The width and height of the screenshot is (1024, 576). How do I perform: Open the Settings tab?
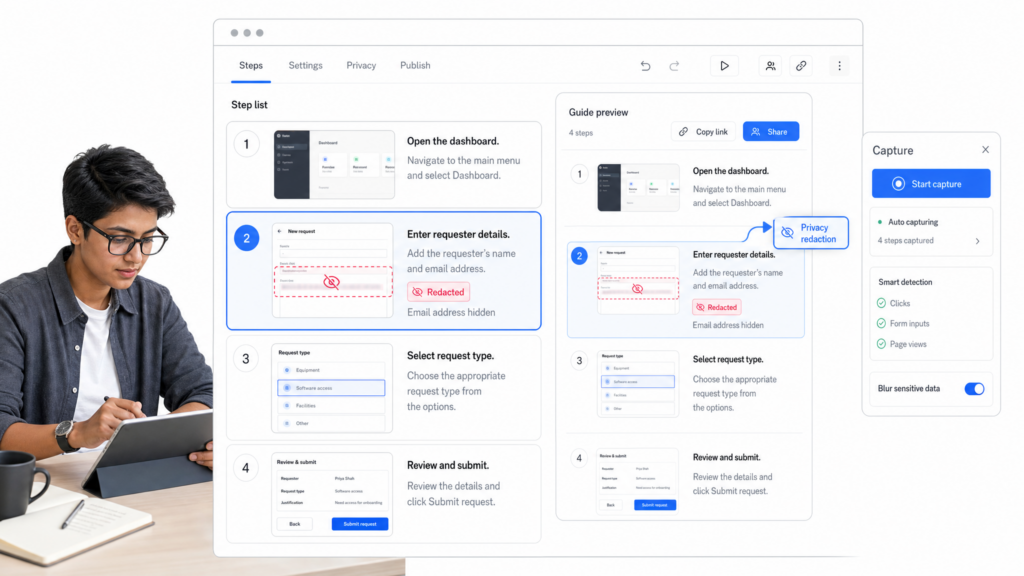306,65
